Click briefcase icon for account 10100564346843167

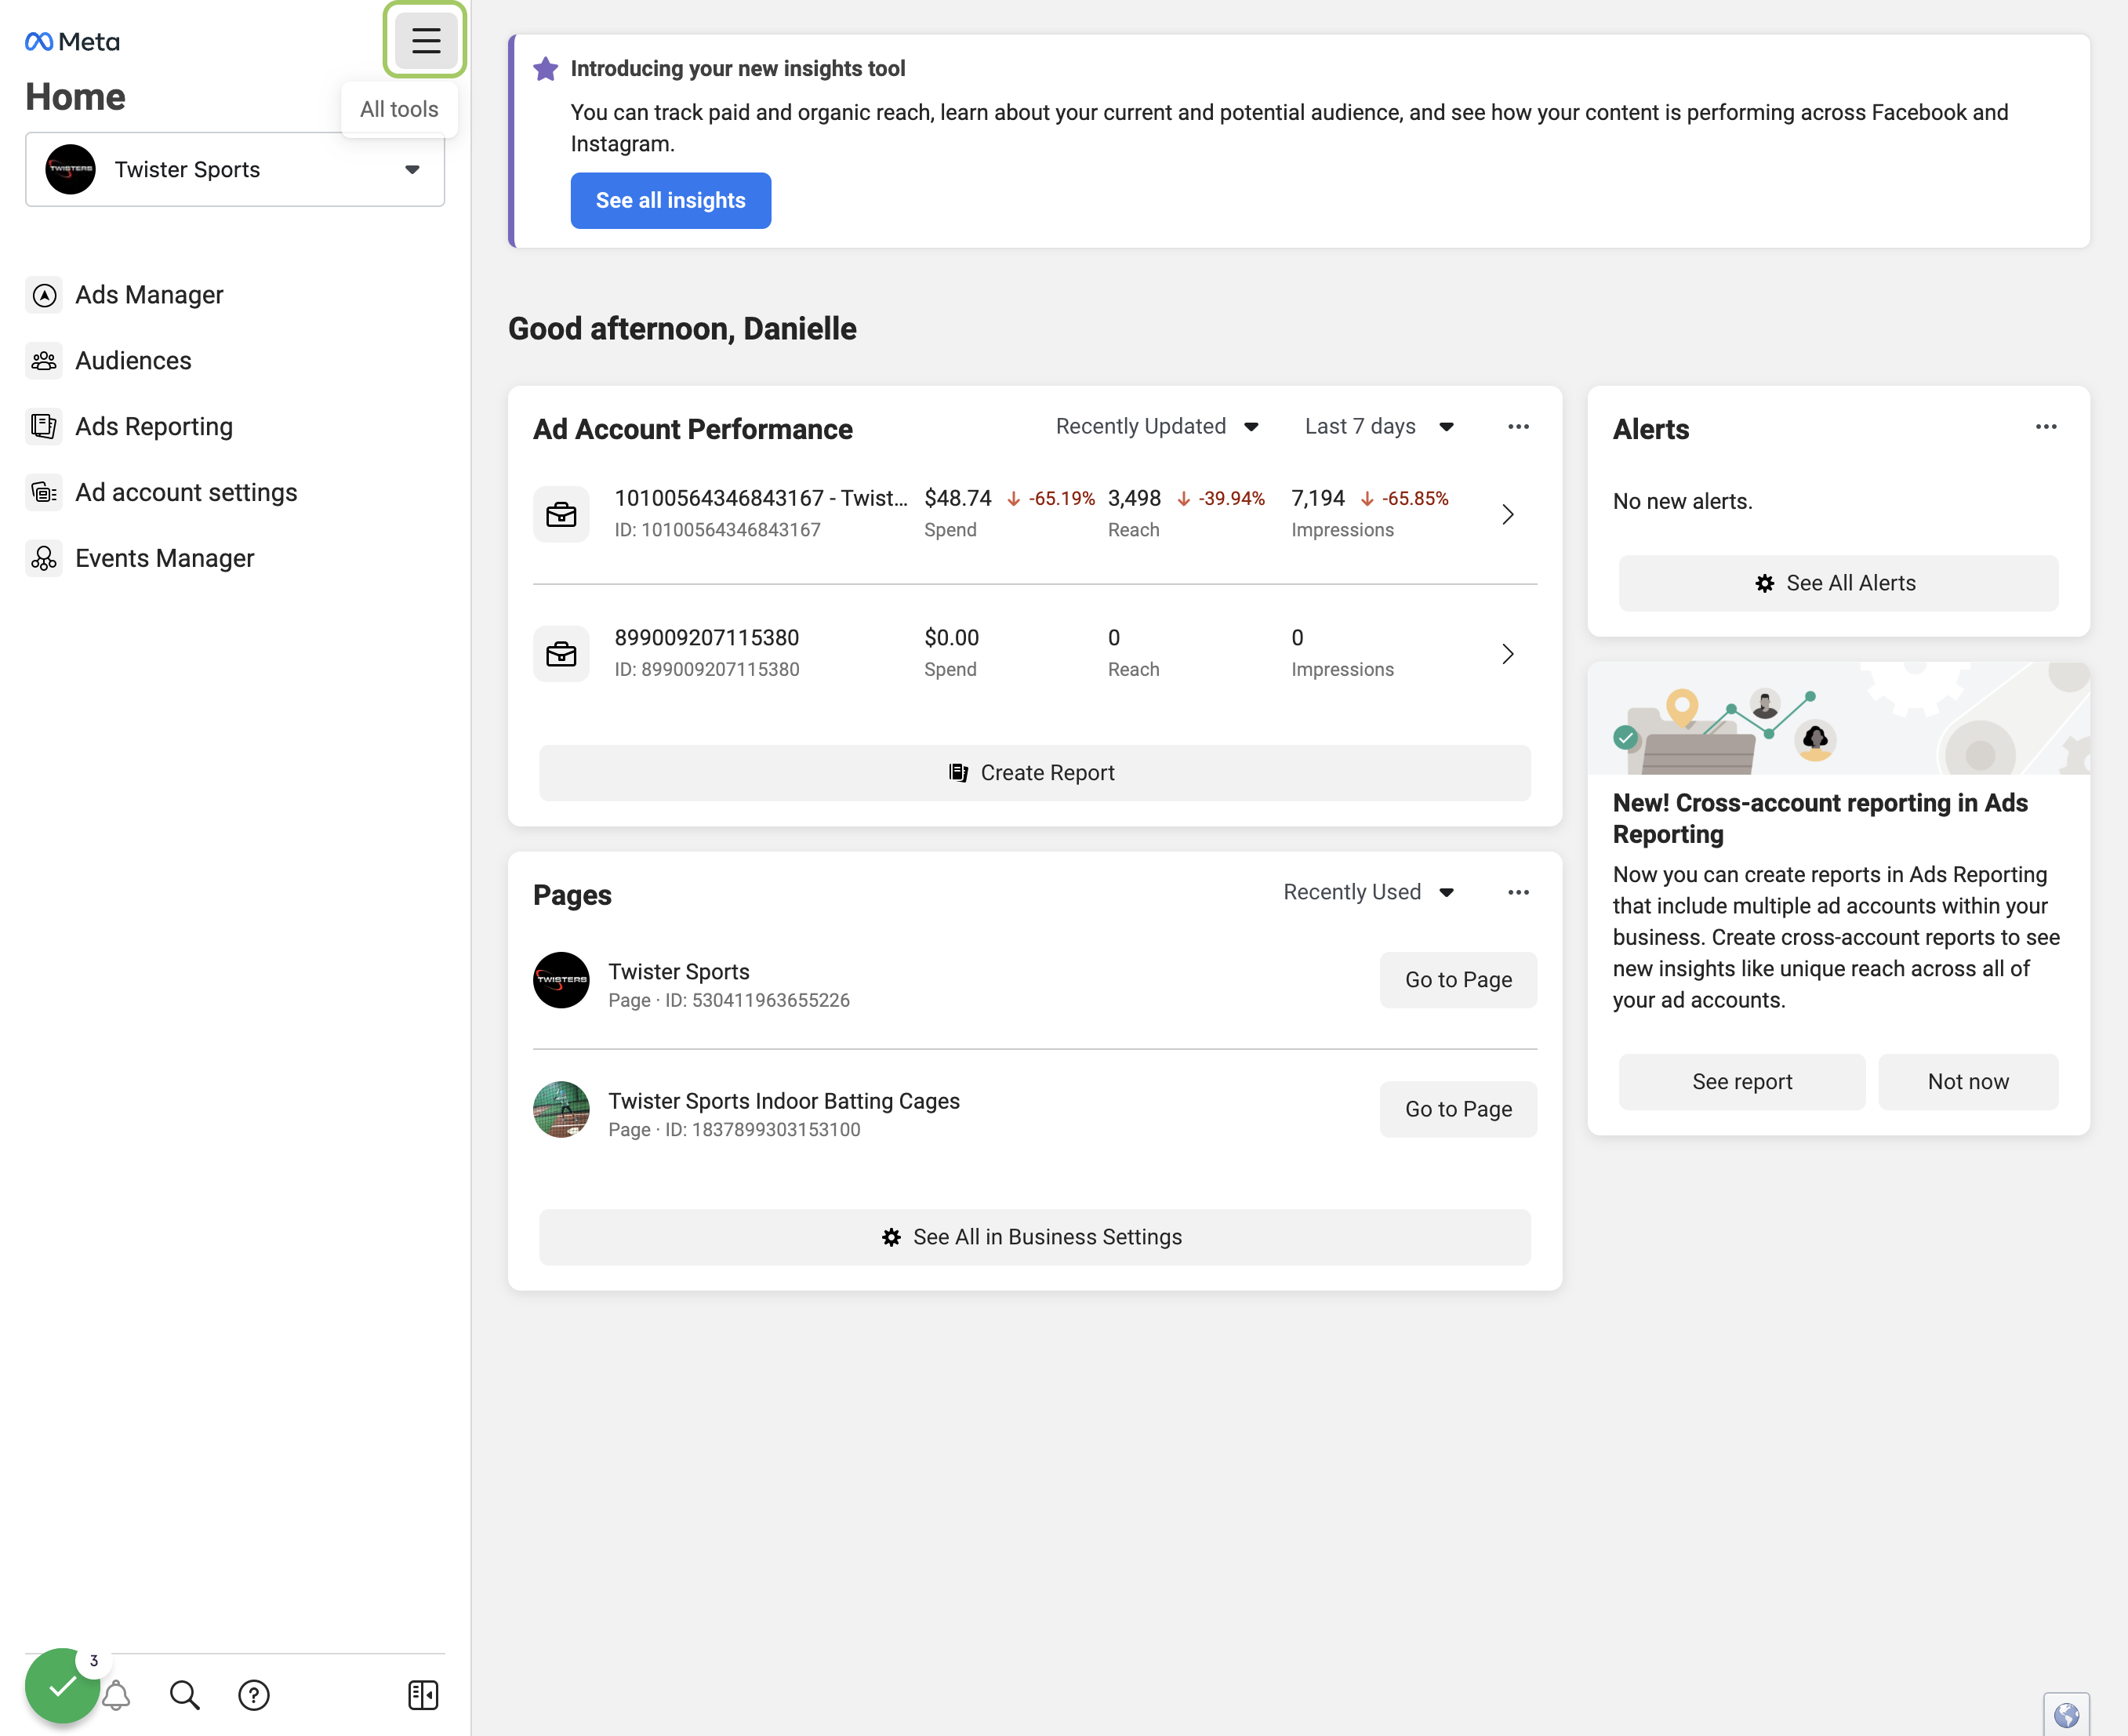pos(561,514)
